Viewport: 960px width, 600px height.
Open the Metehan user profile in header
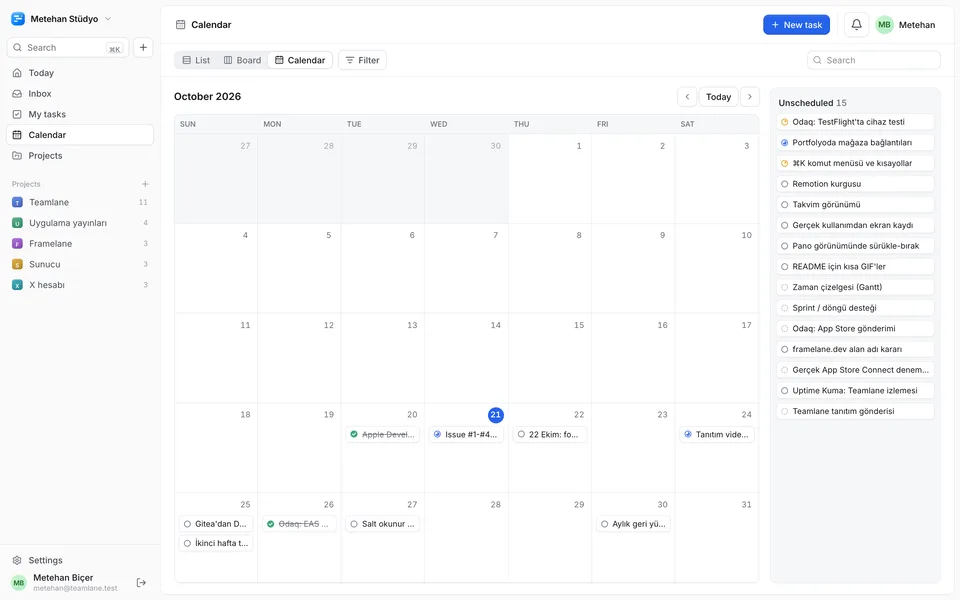click(906, 24)
